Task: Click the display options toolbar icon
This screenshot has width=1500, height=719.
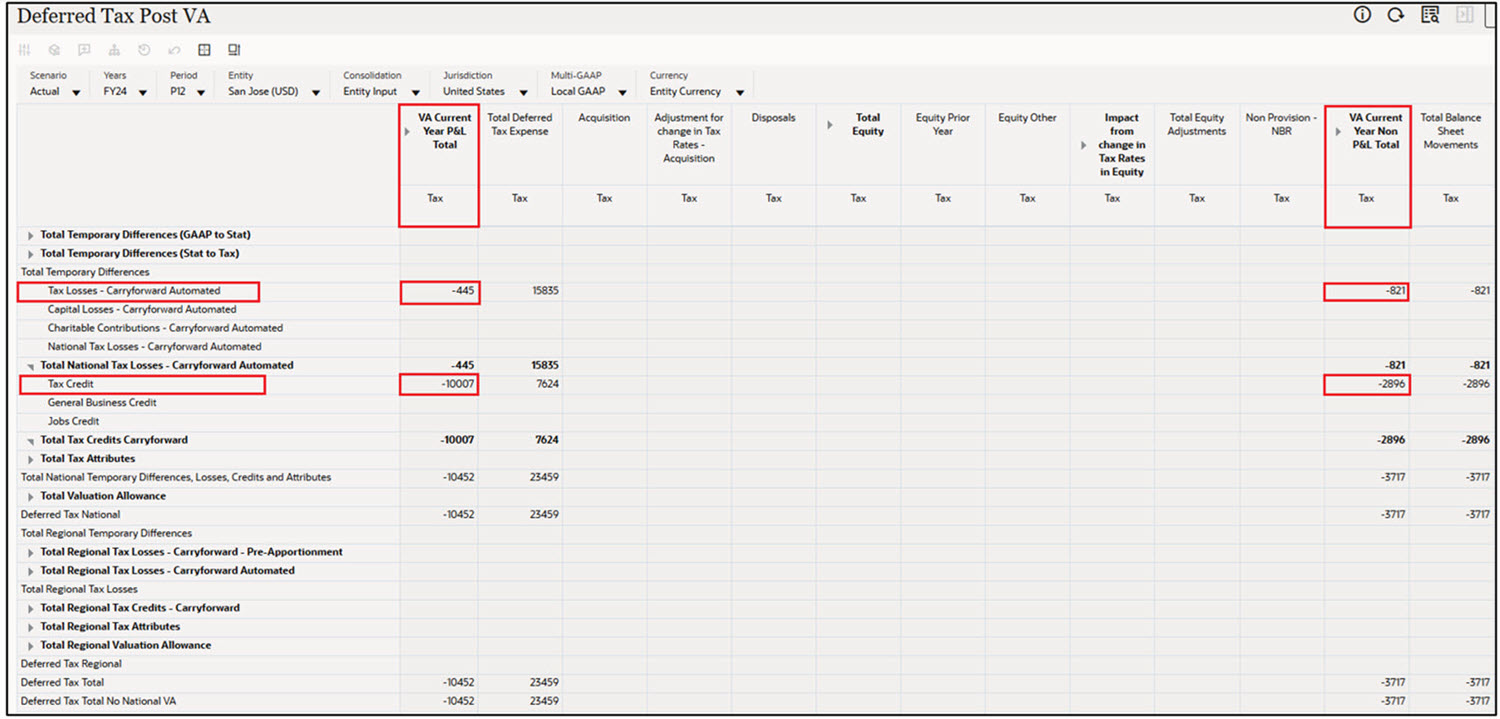Action: coord(234,50)
